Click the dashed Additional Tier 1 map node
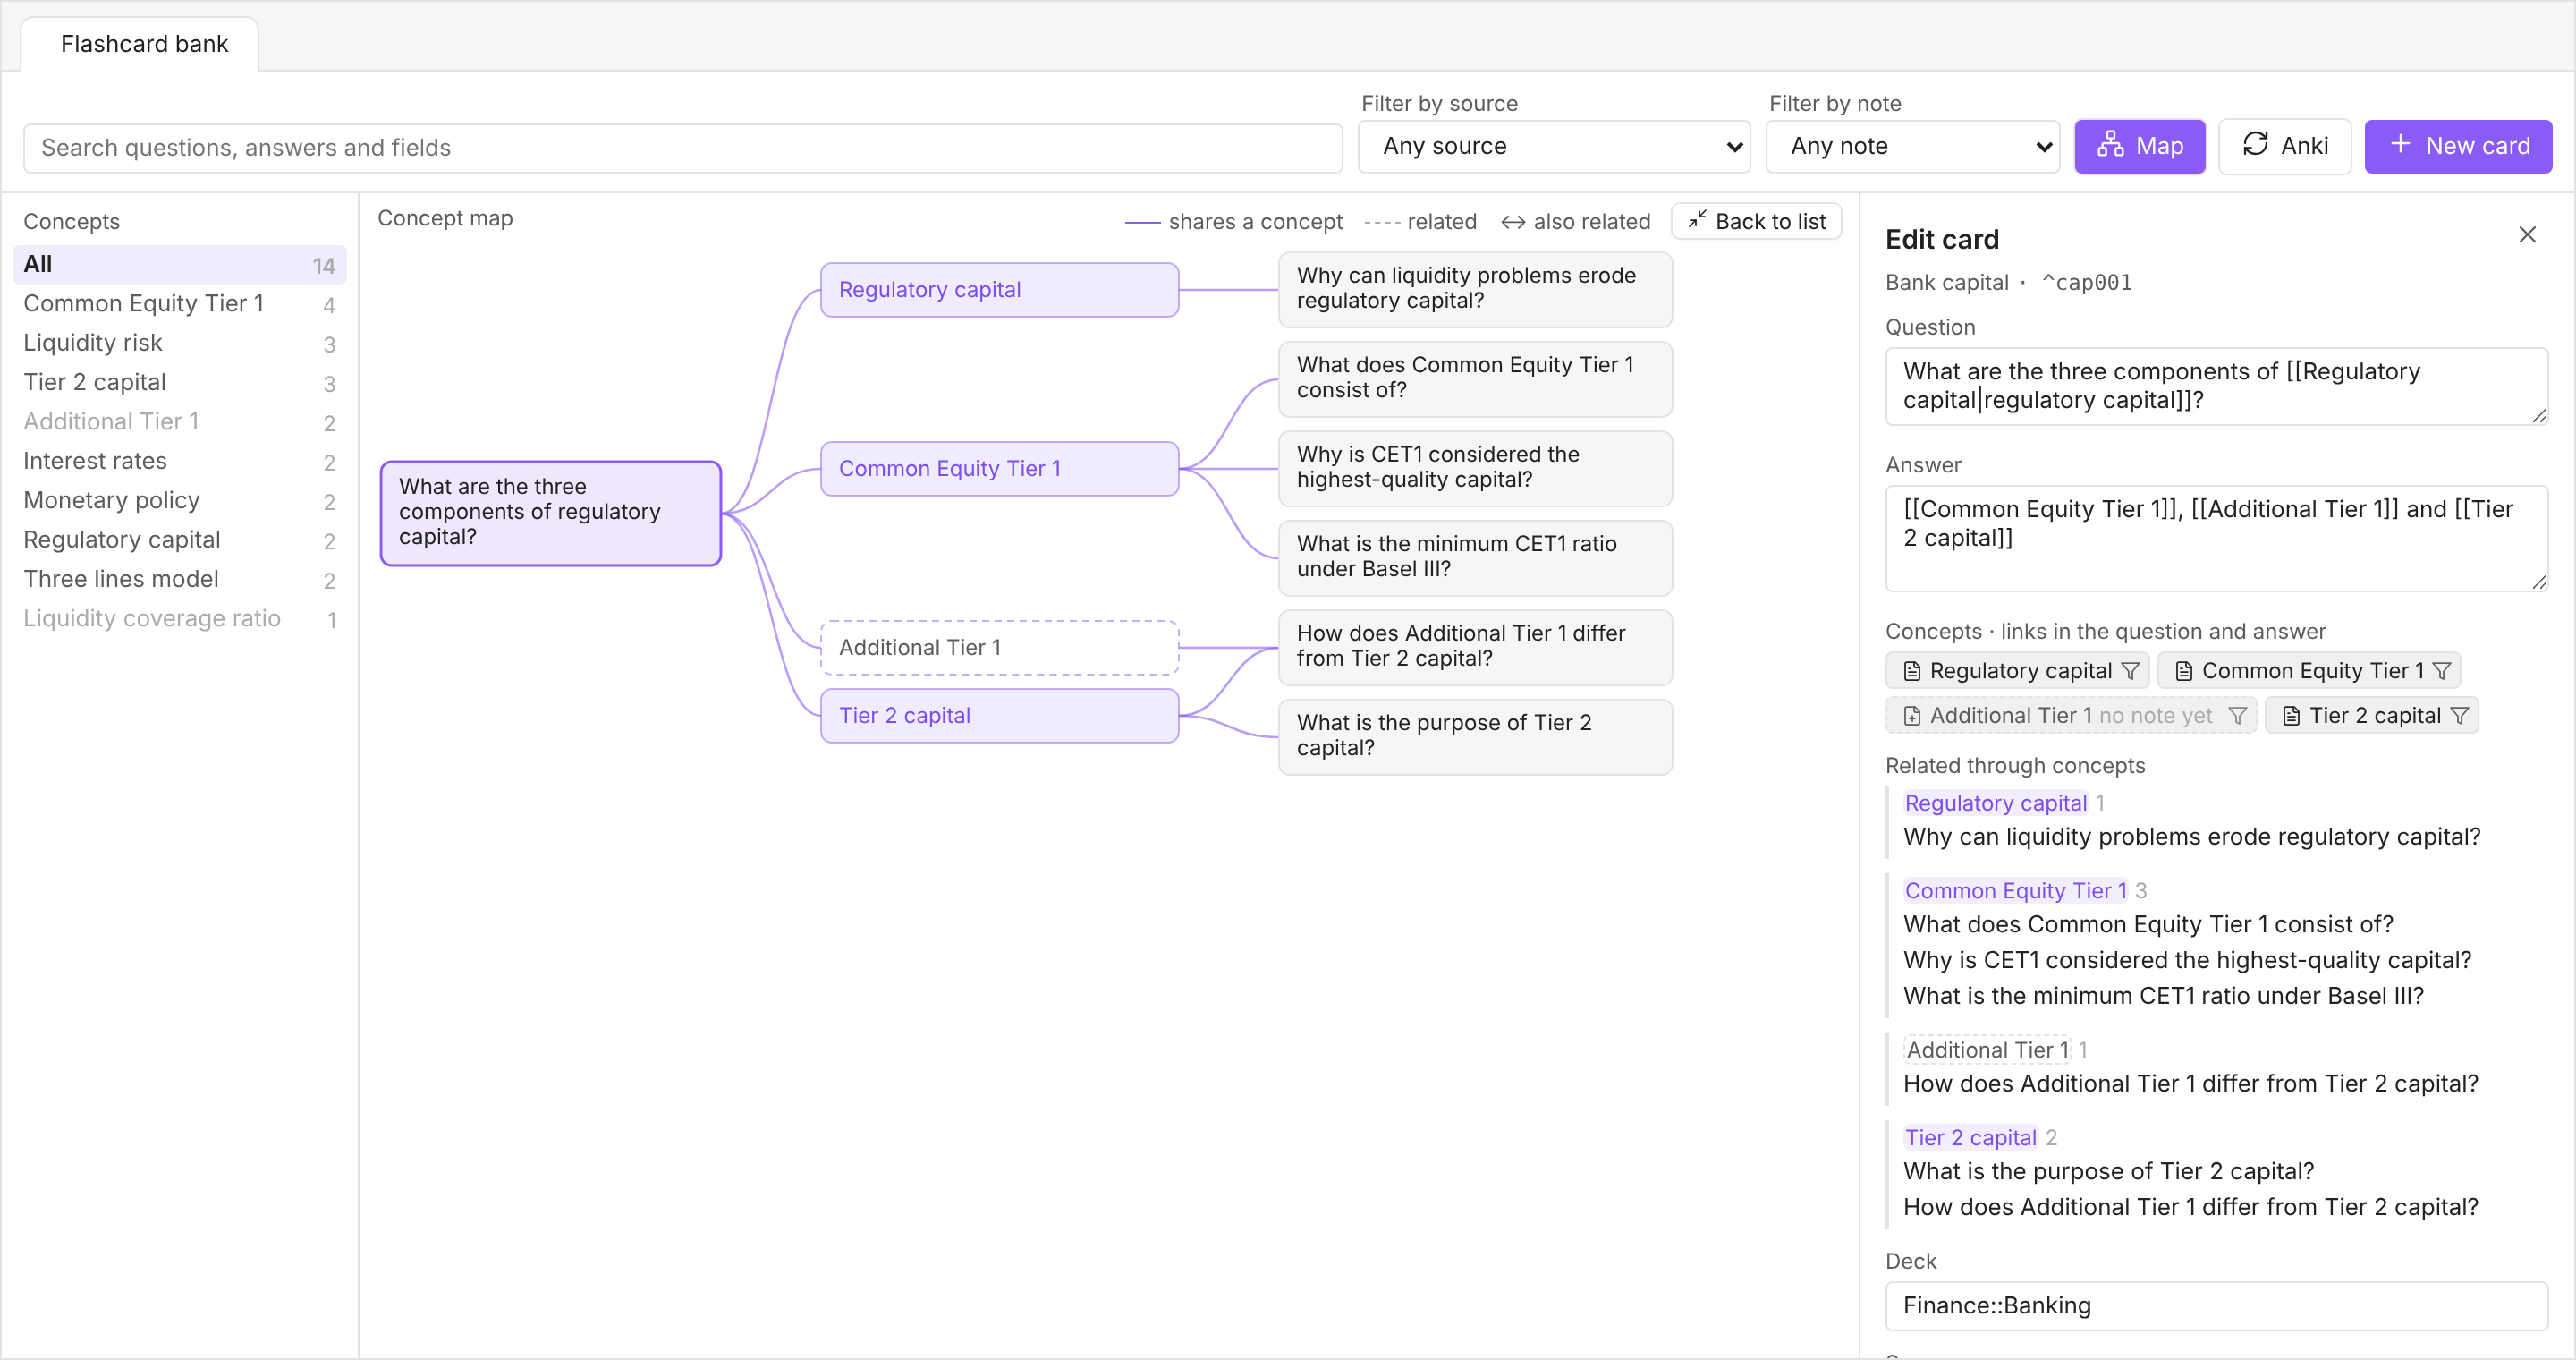 999,648
